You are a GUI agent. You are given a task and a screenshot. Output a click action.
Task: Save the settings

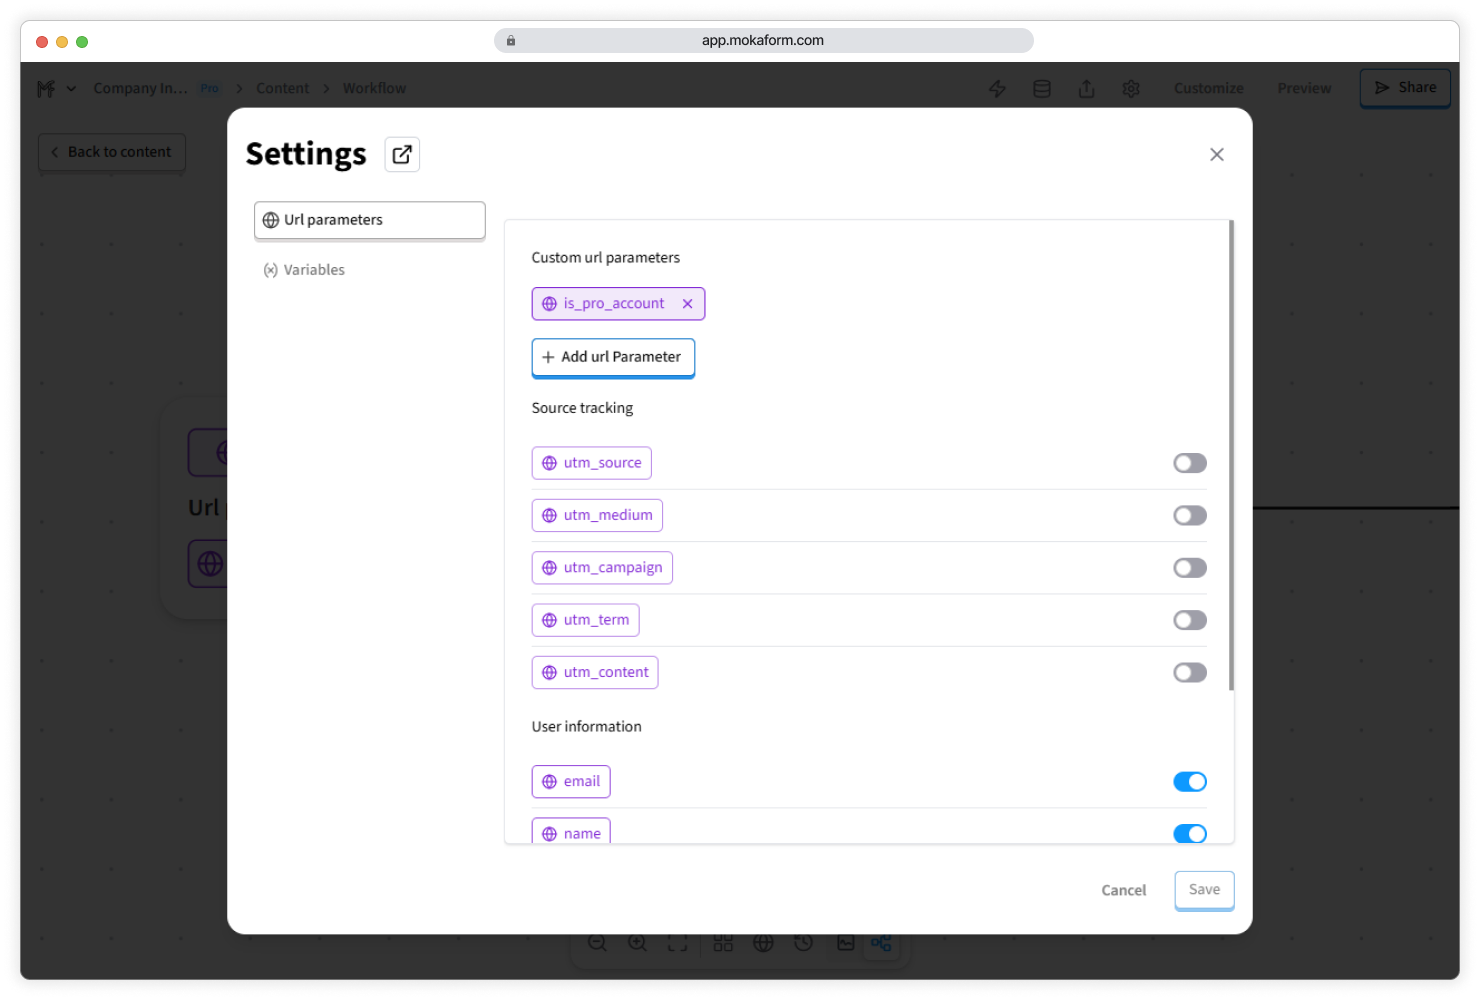pyautogui.click(x=1204, y=890)
